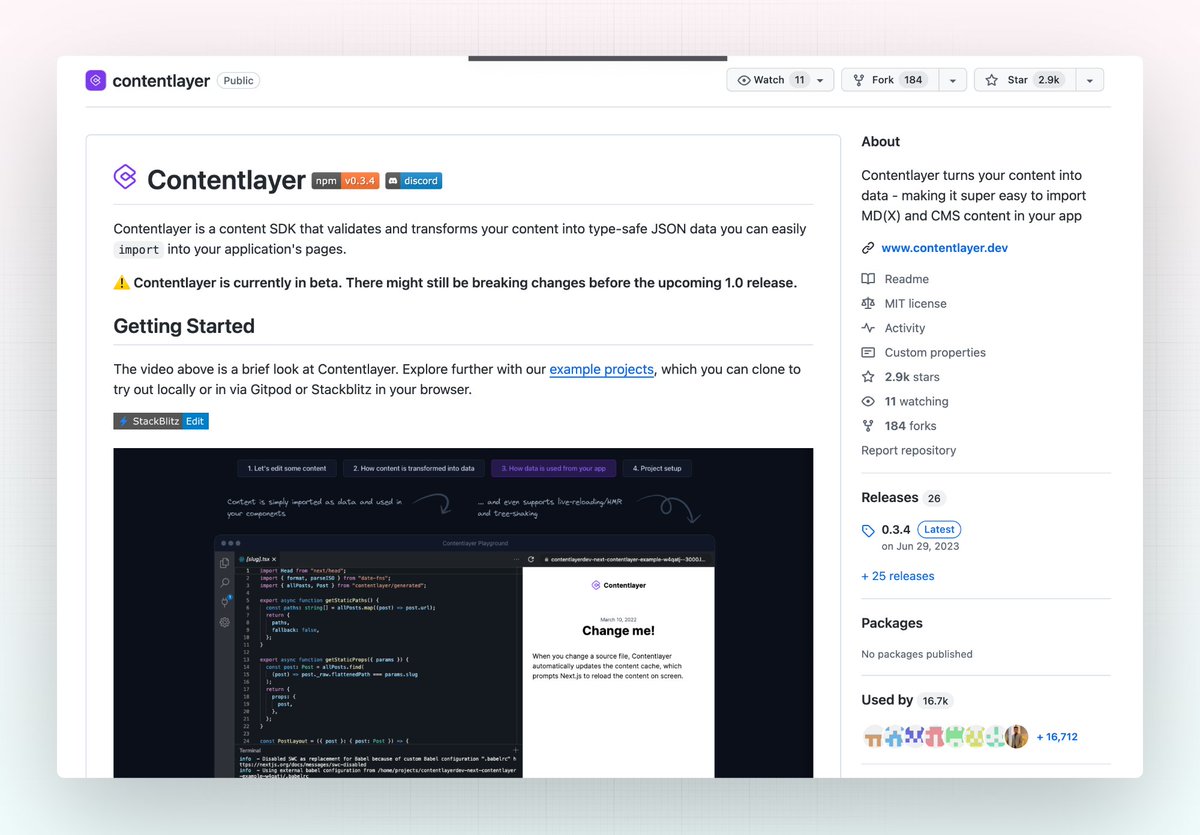Click the scale icon beside MIT license

point(868,303)
